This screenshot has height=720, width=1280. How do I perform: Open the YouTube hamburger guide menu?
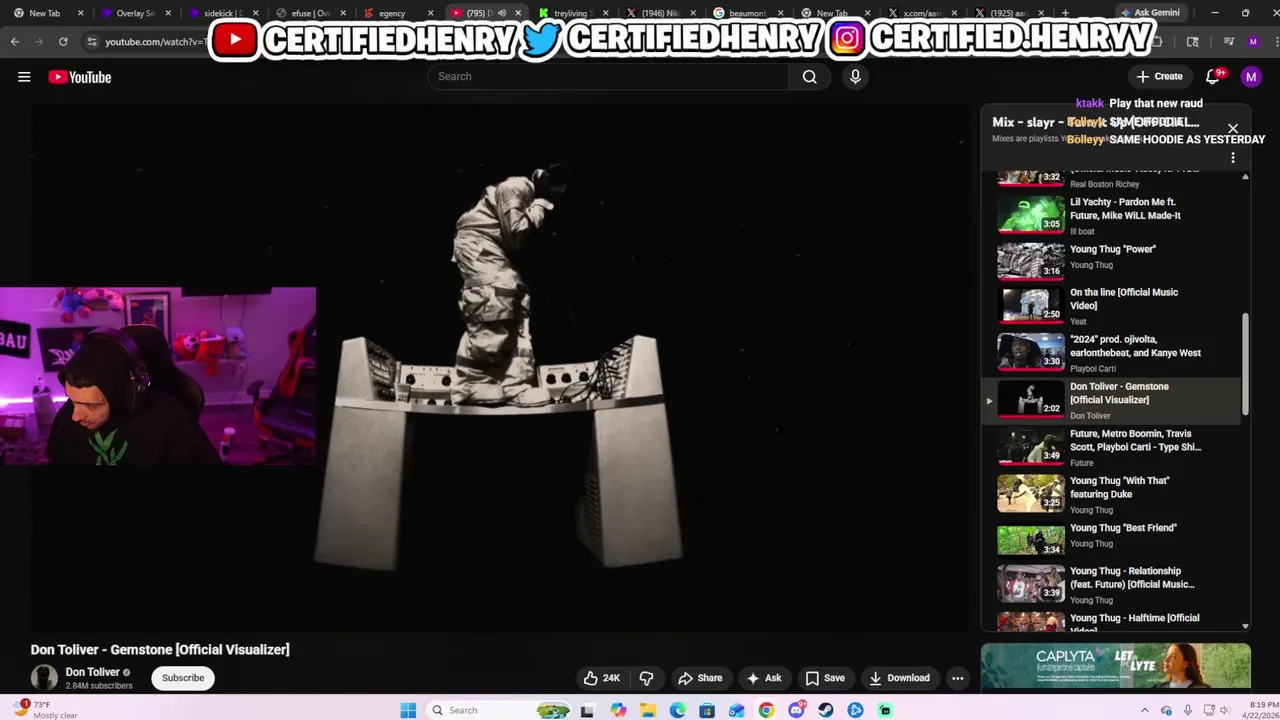[24, 77]
